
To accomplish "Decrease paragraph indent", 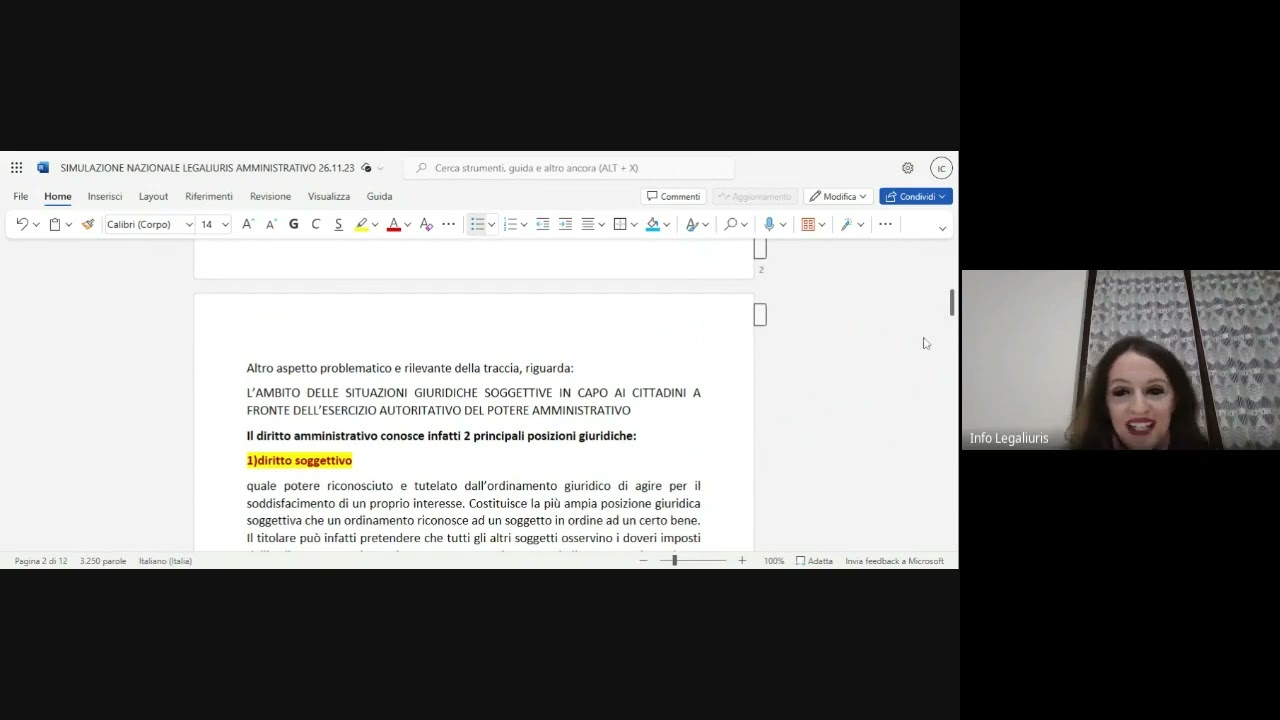I will click(x=542, y=224).
